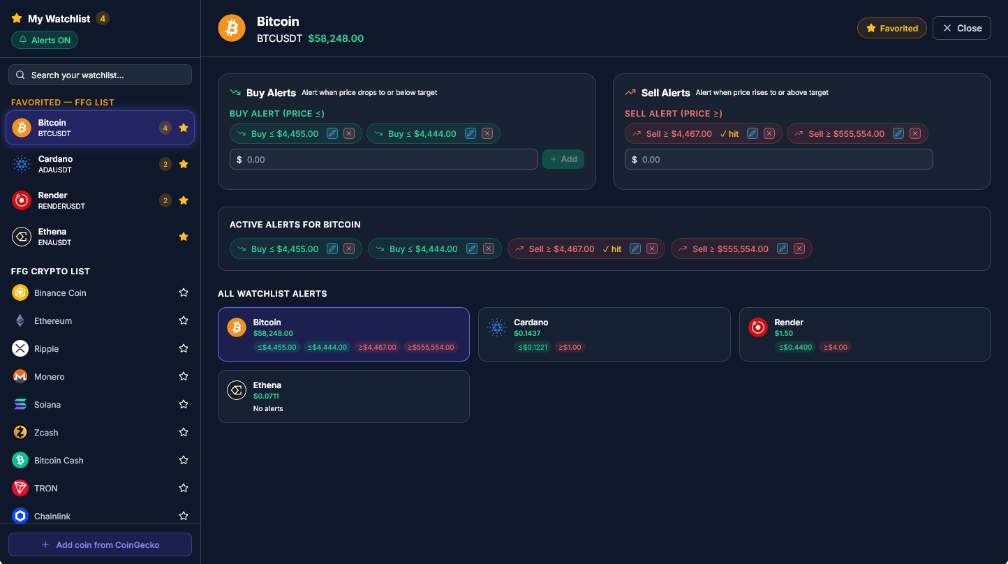Close the Bitcoin detail panel

tap(962, 28)
